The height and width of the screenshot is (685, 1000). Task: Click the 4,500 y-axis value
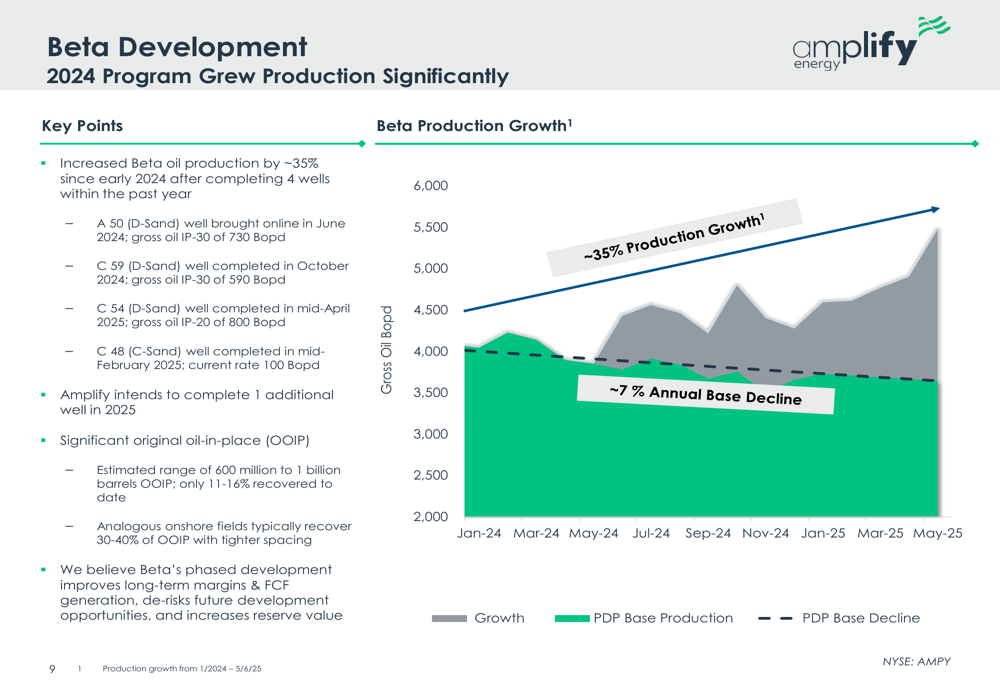click(x=430, y=310)
